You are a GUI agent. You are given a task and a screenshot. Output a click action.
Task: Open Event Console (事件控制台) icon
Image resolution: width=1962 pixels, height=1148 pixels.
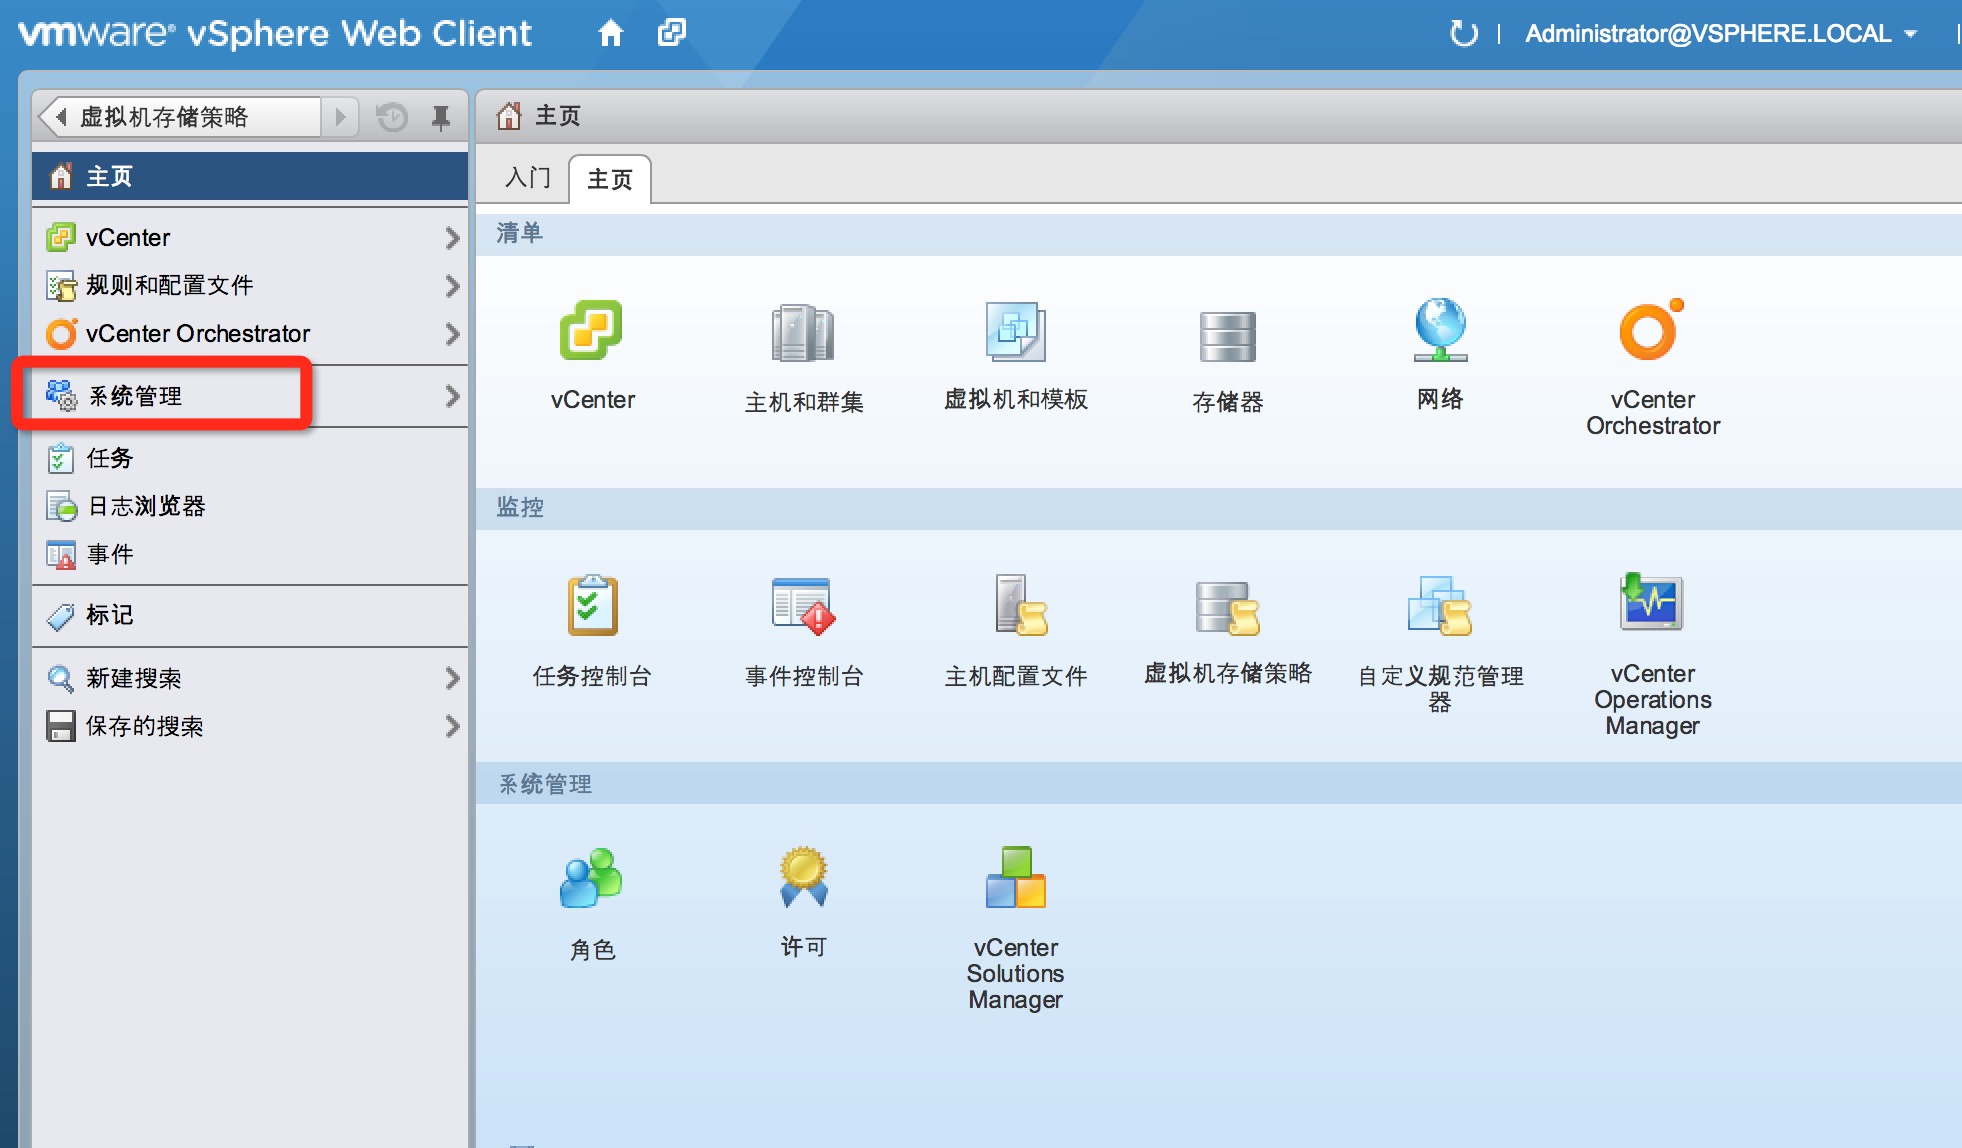pyautogui.click(x=803, y=606)
